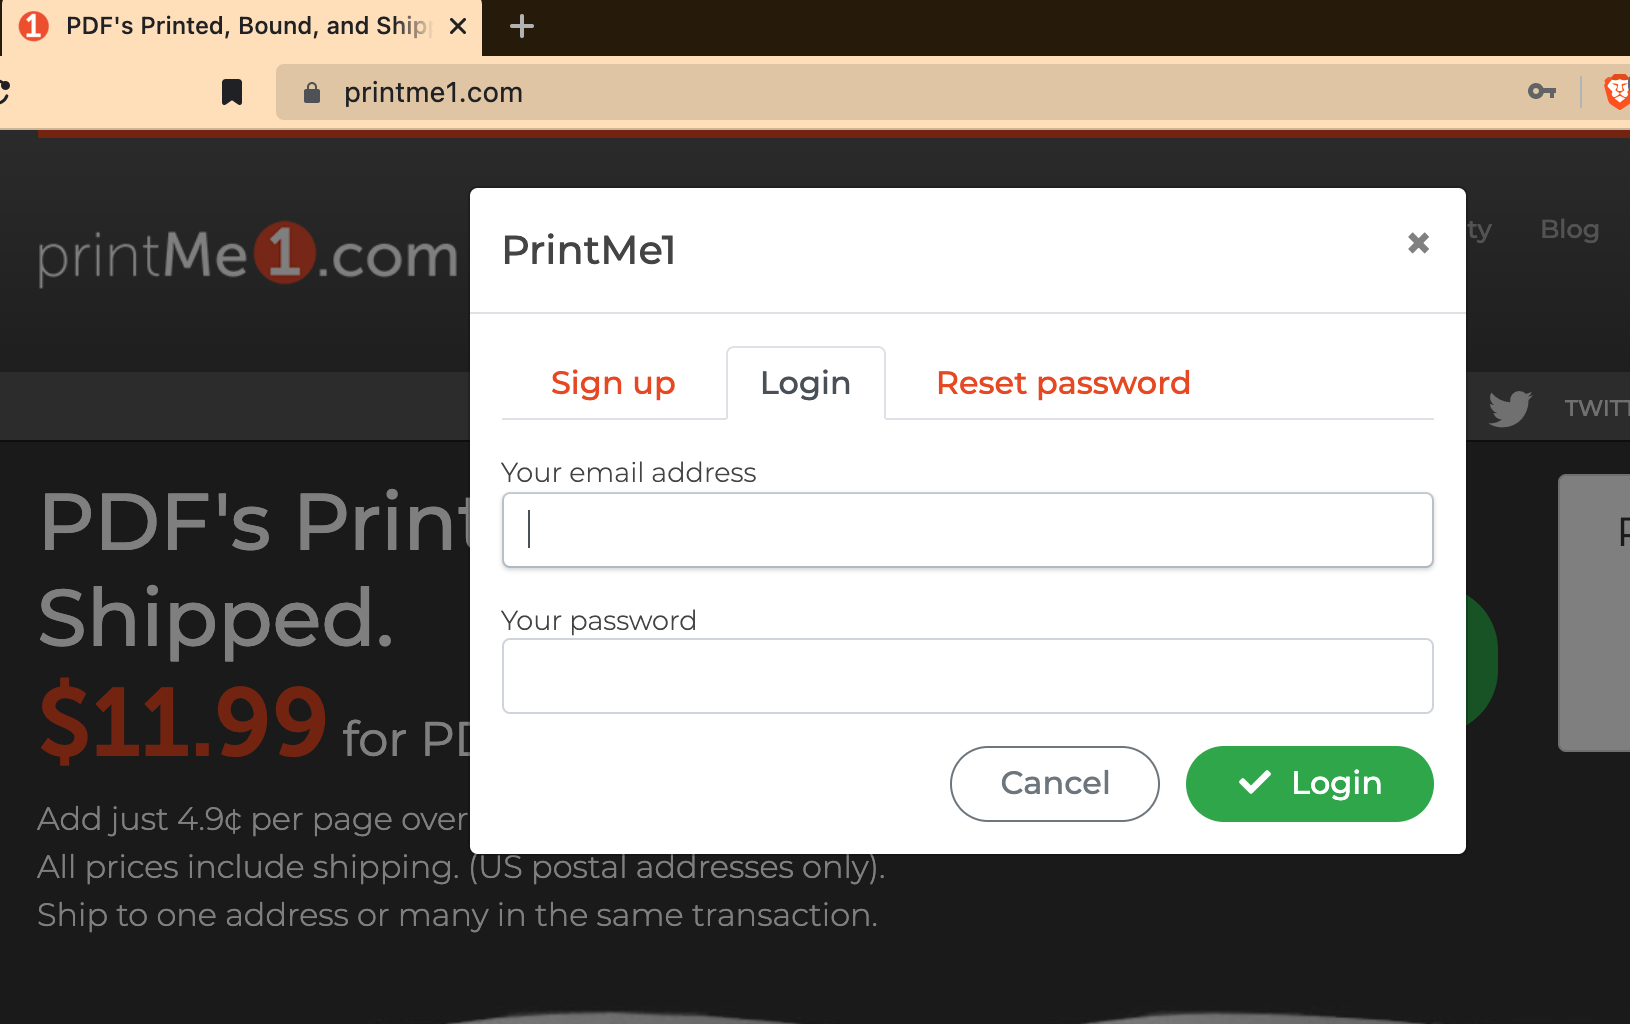Click the printme1.com address bar

(x=900, y=92)
